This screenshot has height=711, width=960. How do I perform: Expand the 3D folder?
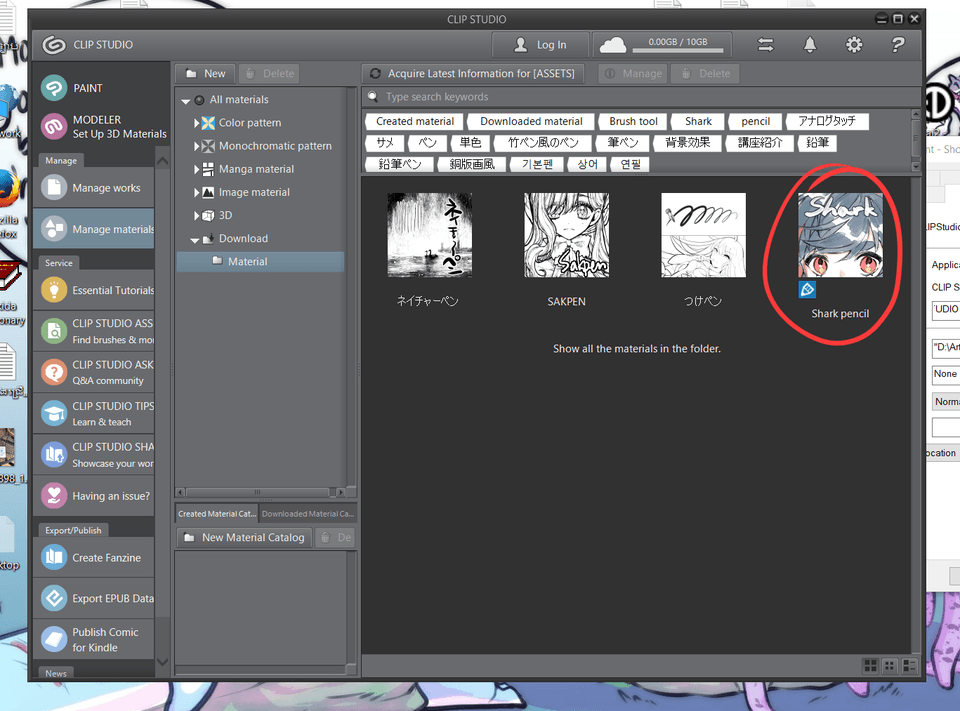pos(197,216)
